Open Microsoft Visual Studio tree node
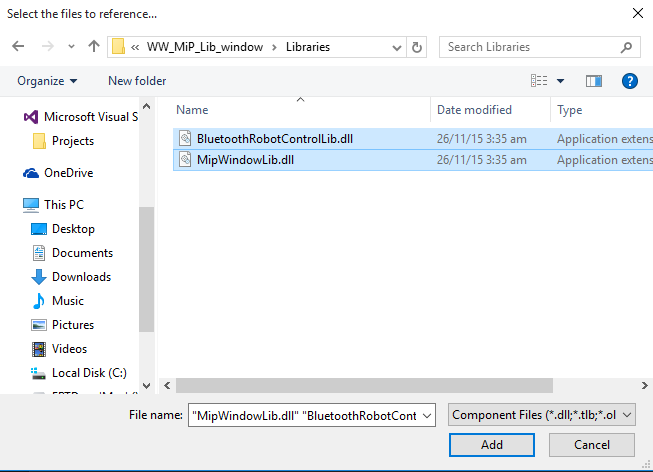The height and width of the screenshot is (472, 653). point(91,117)
